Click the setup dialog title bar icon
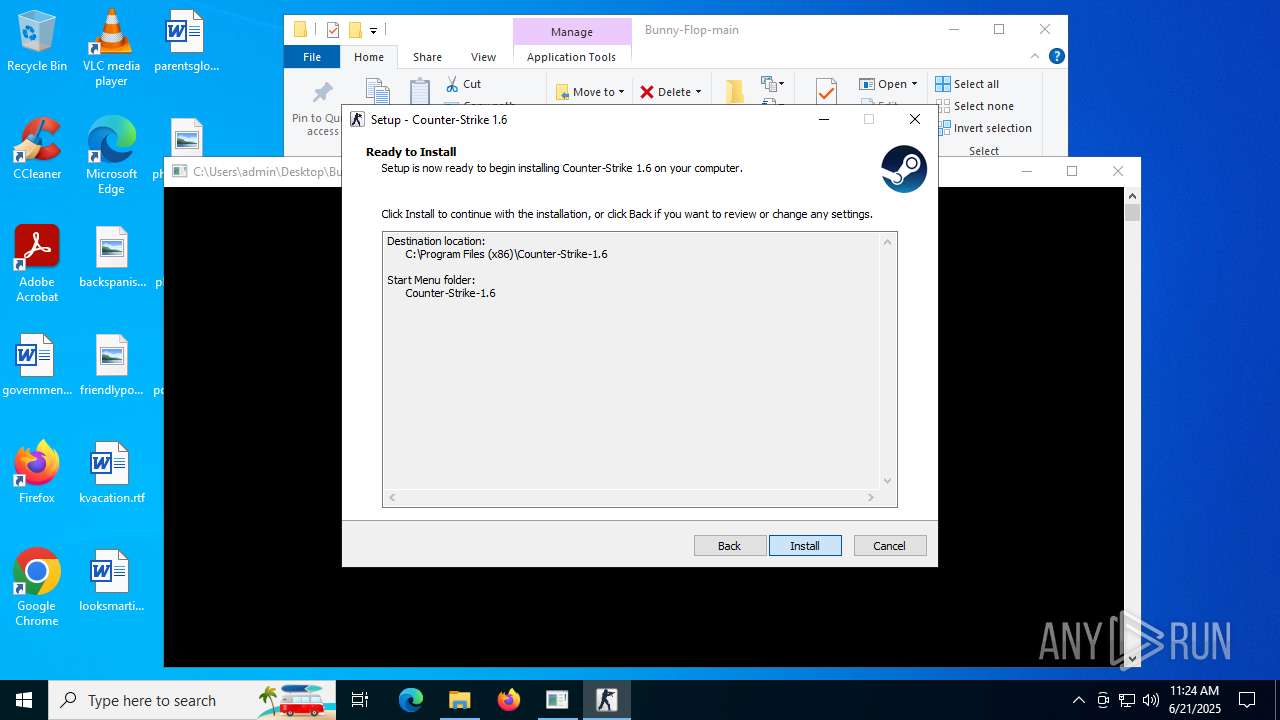The width and height of the screenshot is (1280, 720). 357,119
